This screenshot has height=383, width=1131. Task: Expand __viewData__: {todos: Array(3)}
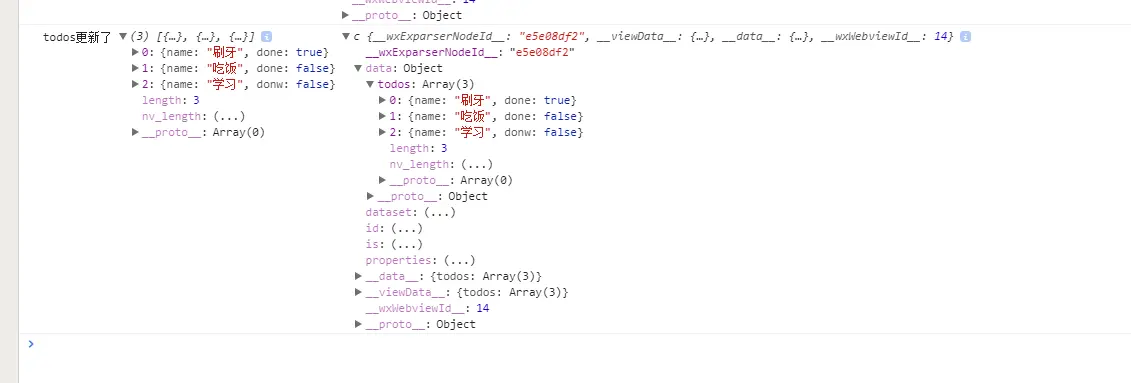[358, 292]
